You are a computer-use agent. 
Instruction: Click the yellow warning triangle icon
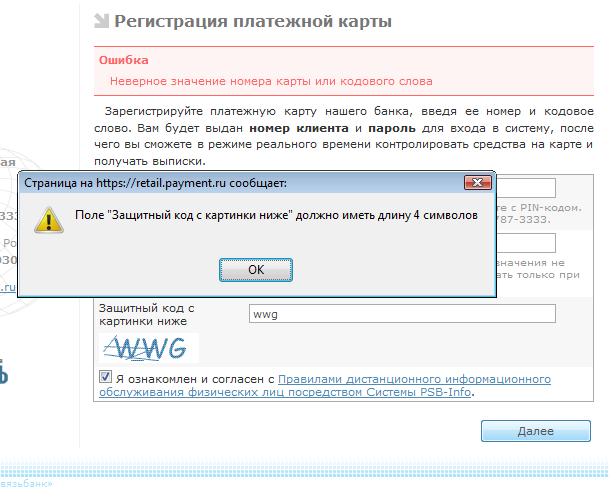click(48, 218)
